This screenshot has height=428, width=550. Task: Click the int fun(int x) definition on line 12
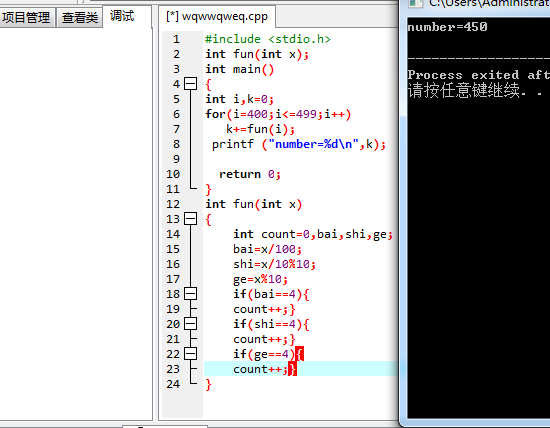pyautogui.click(x=254, y=204)
